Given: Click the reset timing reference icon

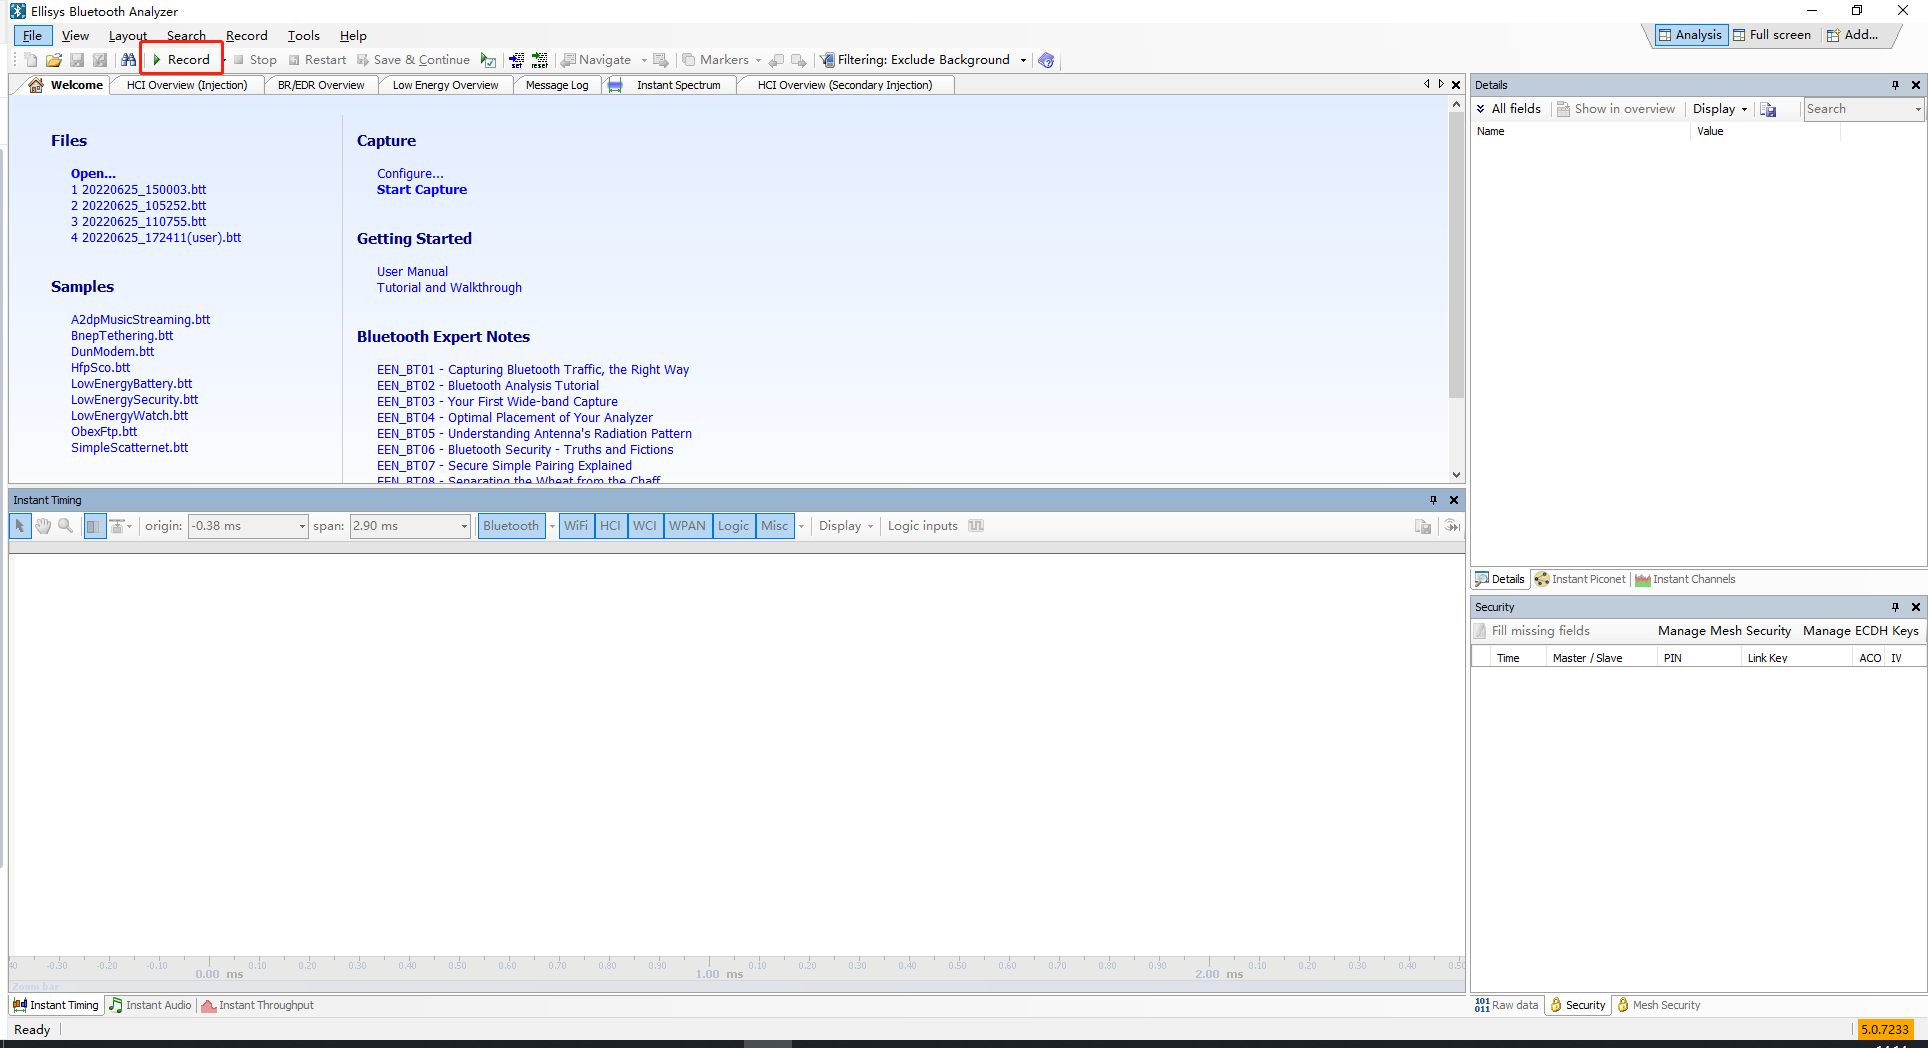Looking at the screenshot, I should point(540,60).
